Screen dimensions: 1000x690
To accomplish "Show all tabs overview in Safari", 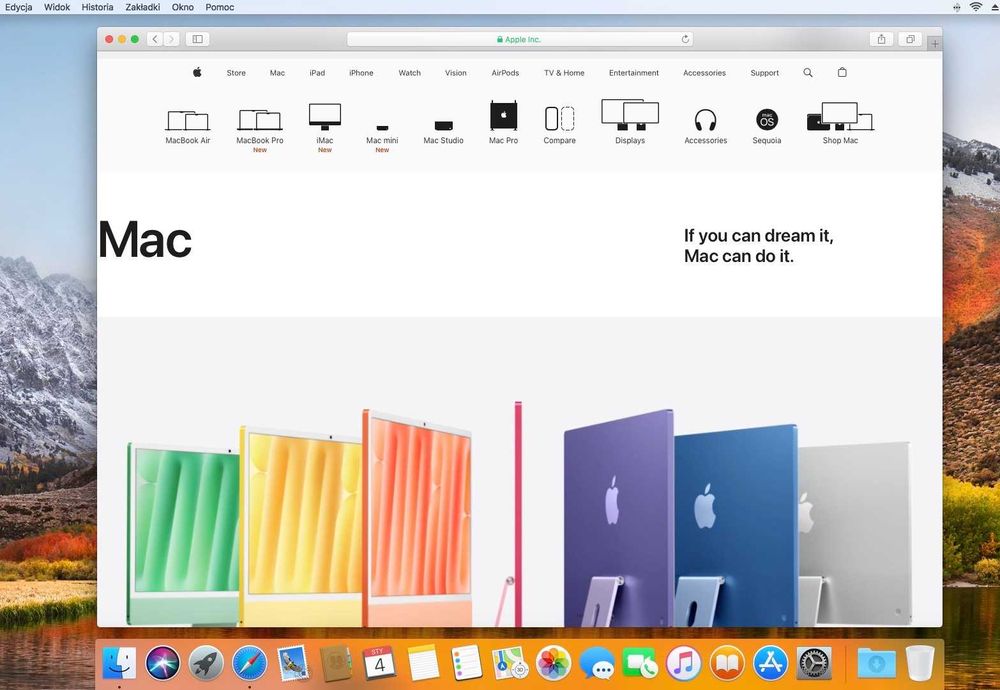I will click(910, 39).
